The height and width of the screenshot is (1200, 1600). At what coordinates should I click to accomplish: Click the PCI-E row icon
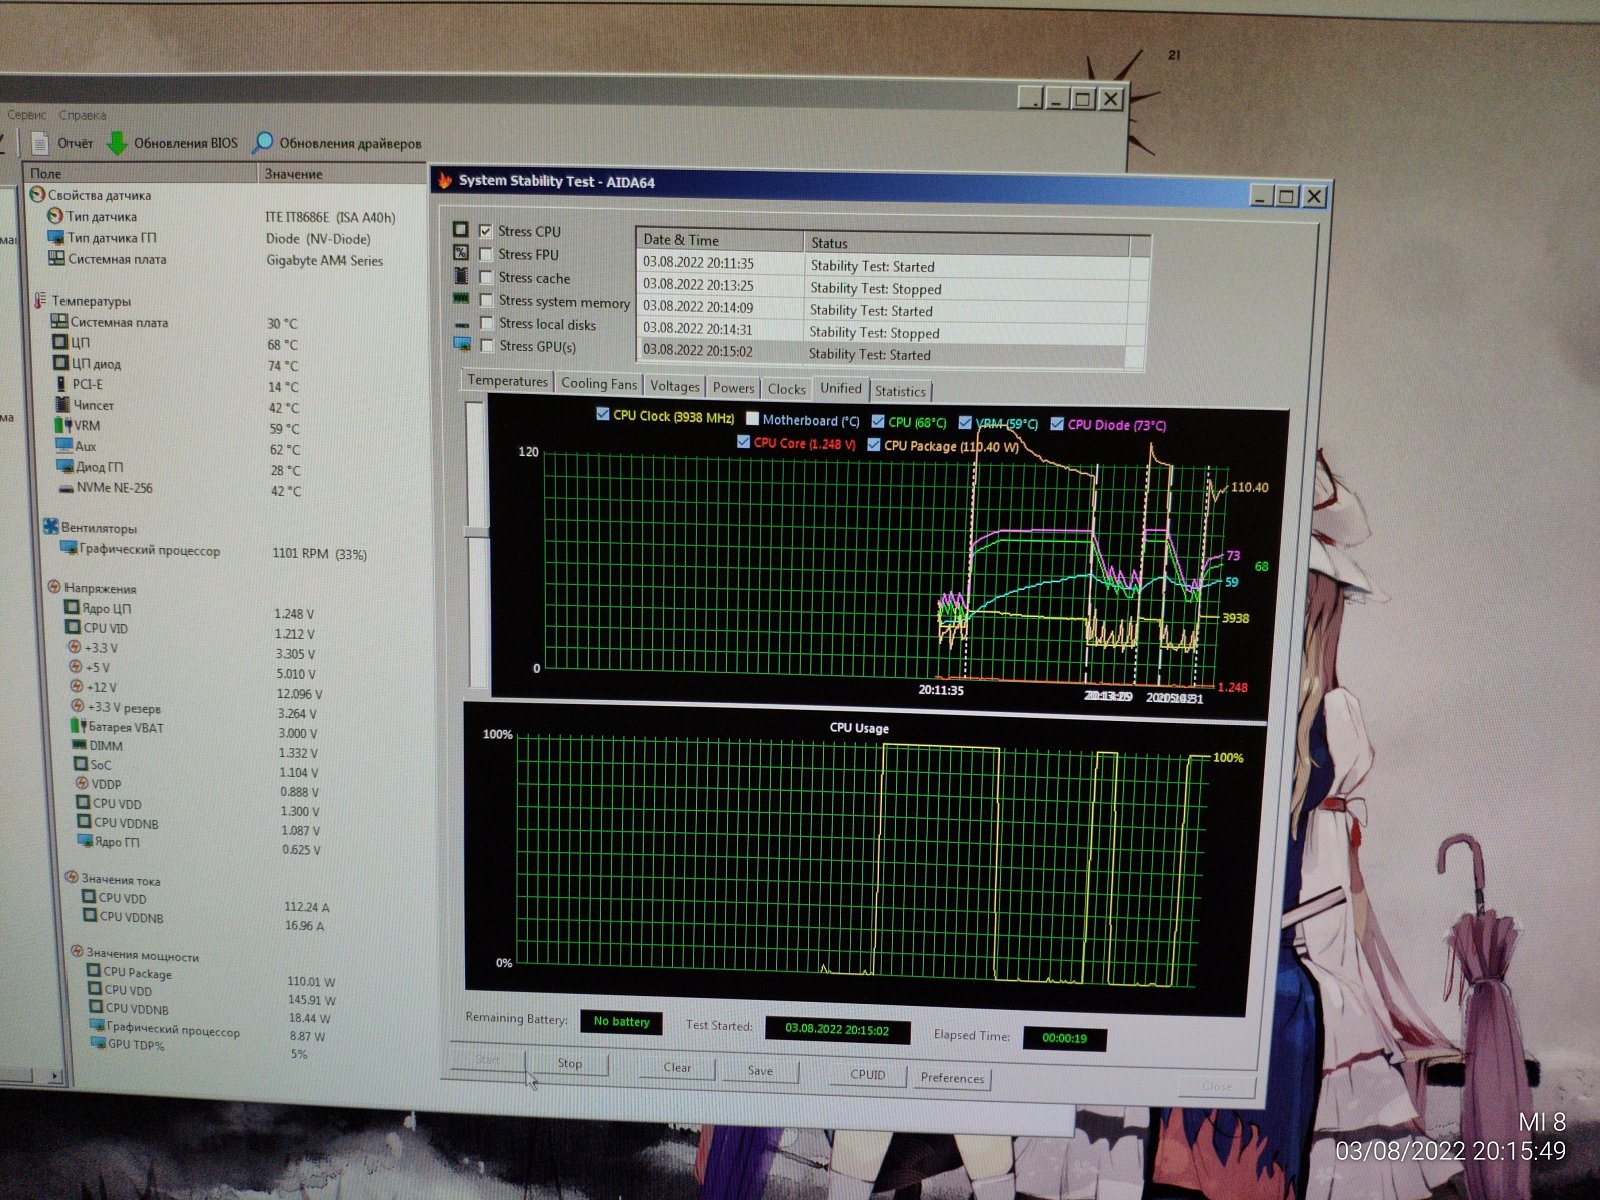tap(62, 383)
